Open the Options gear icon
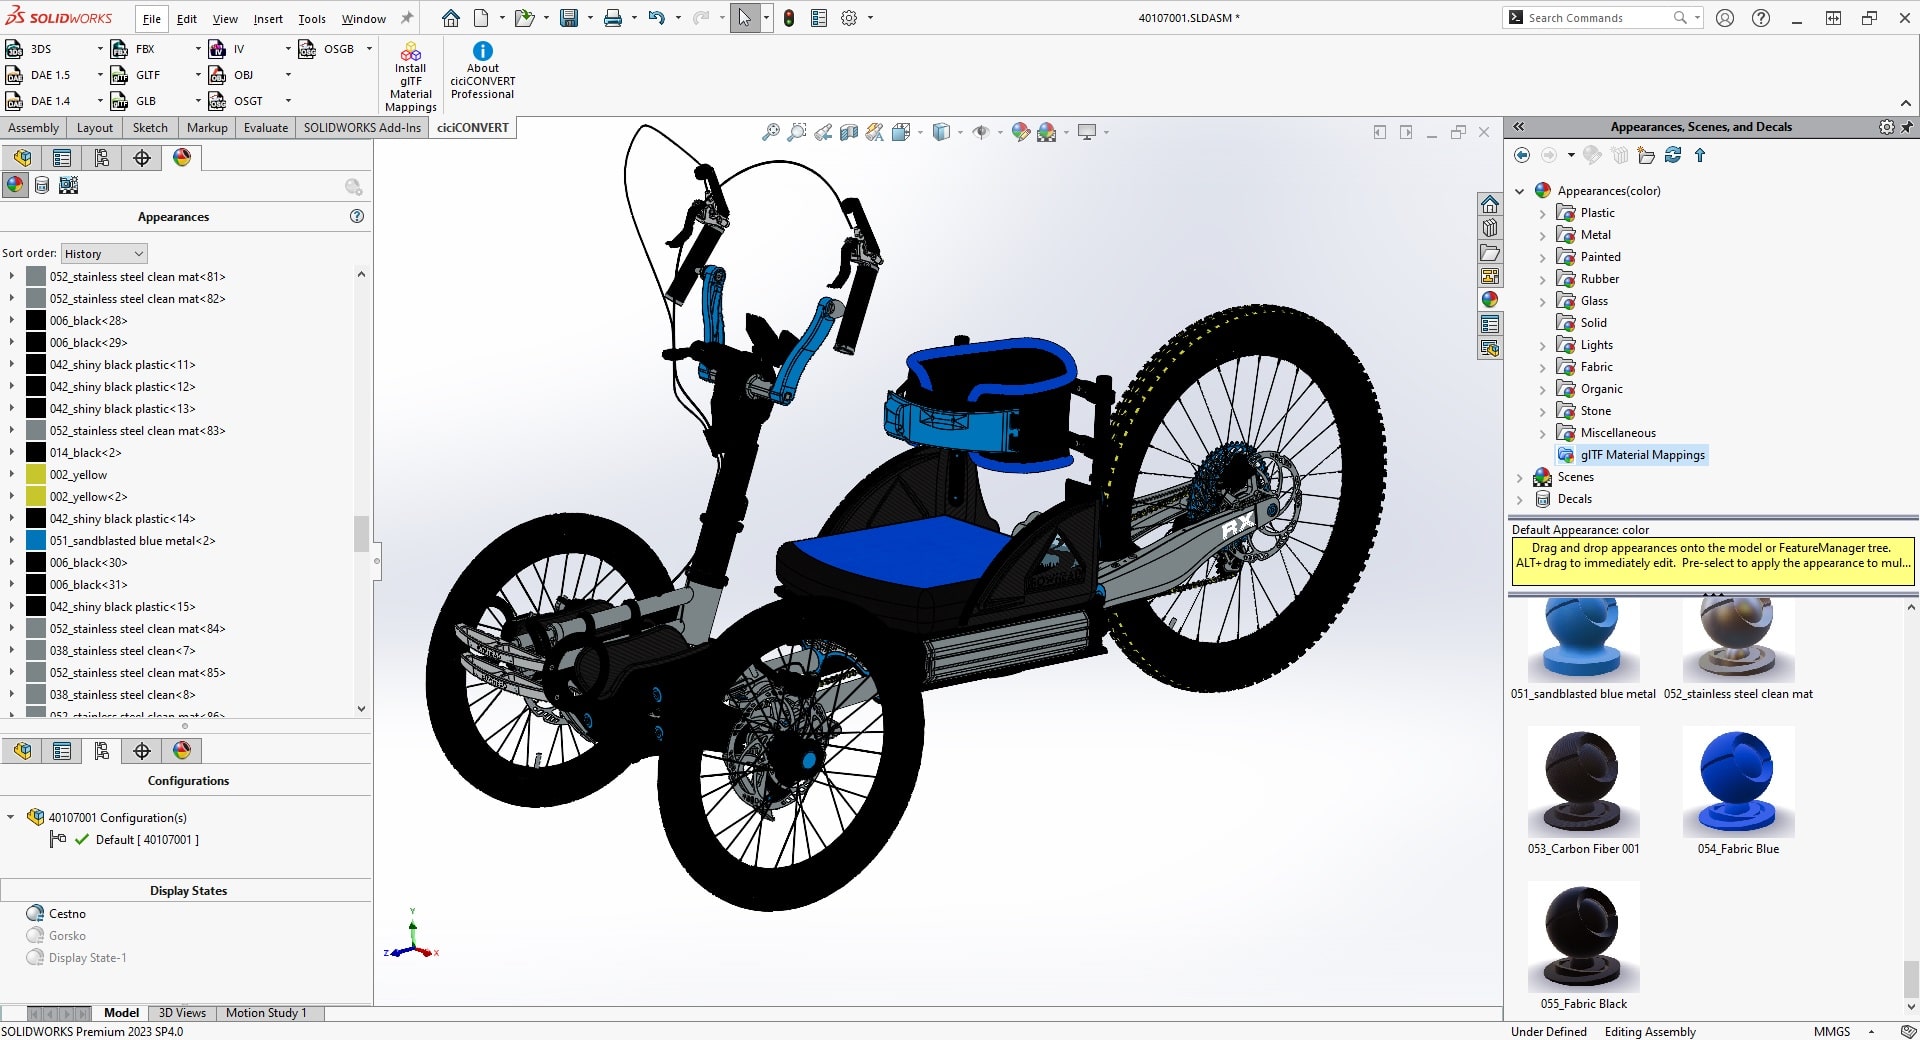 coord(849,18)
